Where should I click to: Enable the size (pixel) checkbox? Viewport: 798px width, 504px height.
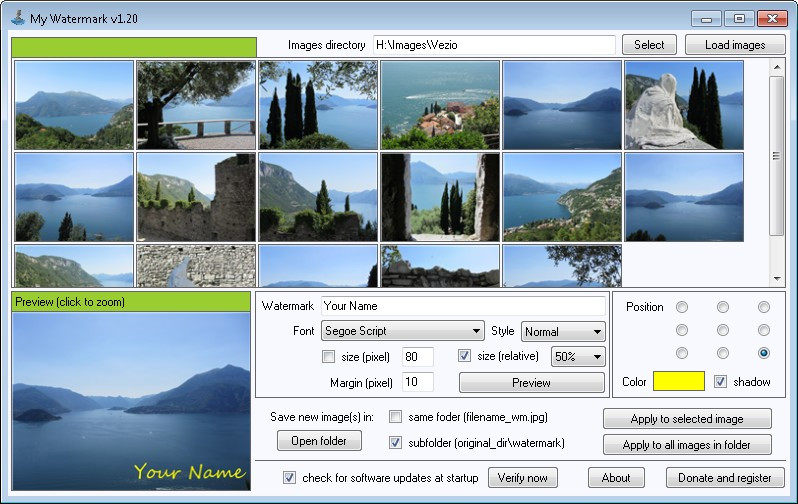[x=328, y=357]
